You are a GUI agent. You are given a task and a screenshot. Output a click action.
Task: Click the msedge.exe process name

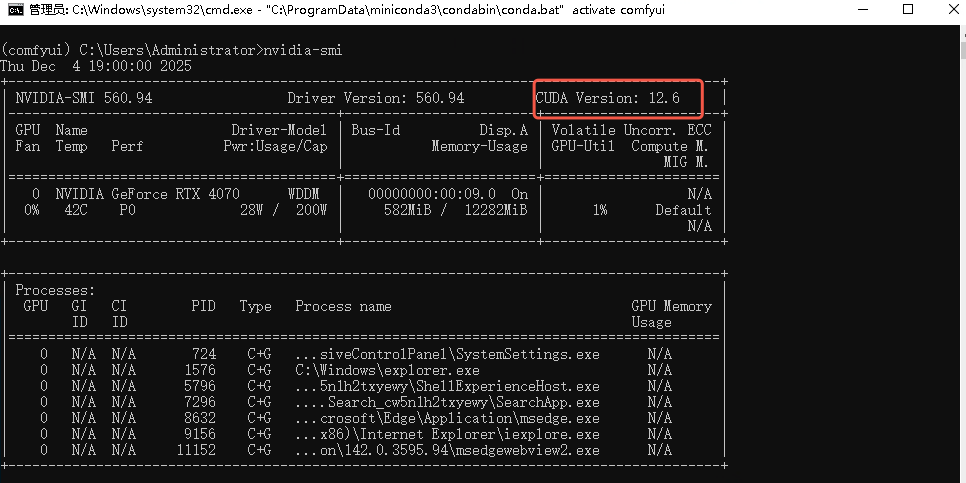[x=447, y=418]
